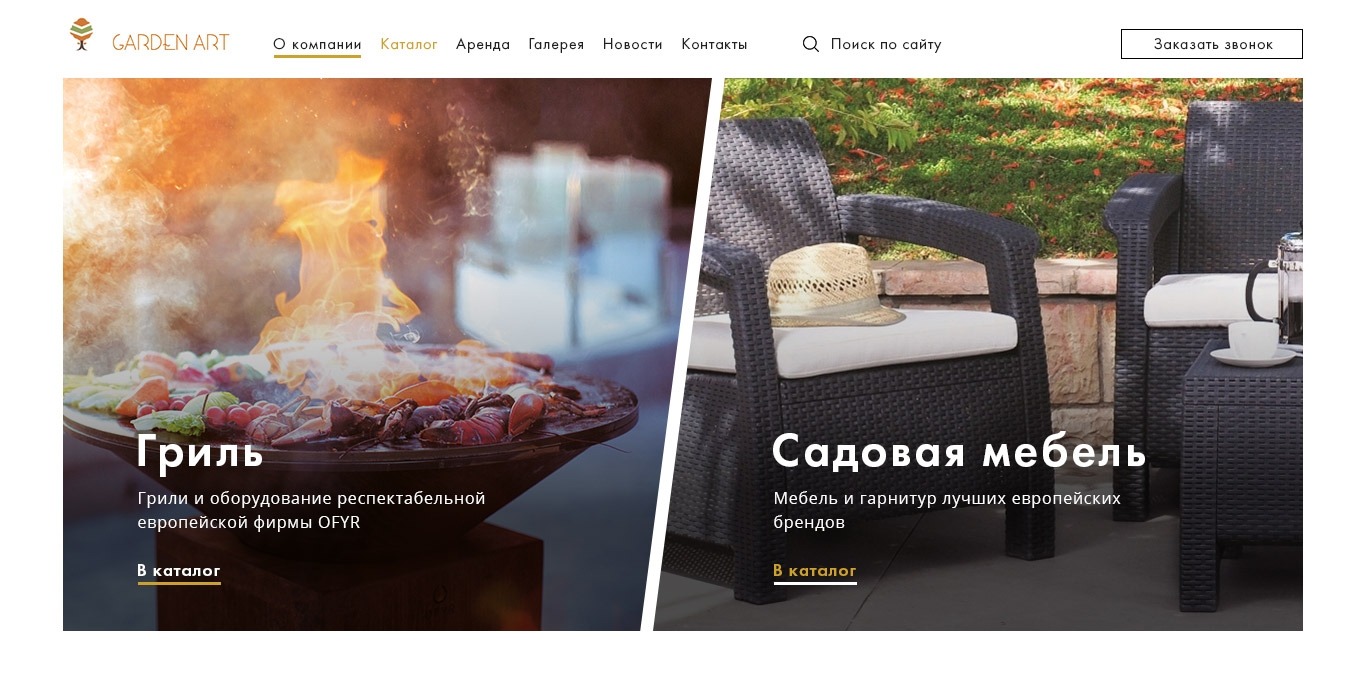Select Аренда in the navigation
Viewport: 1366px width, 690px height.
pyautogui.click(x=483, y=44)
